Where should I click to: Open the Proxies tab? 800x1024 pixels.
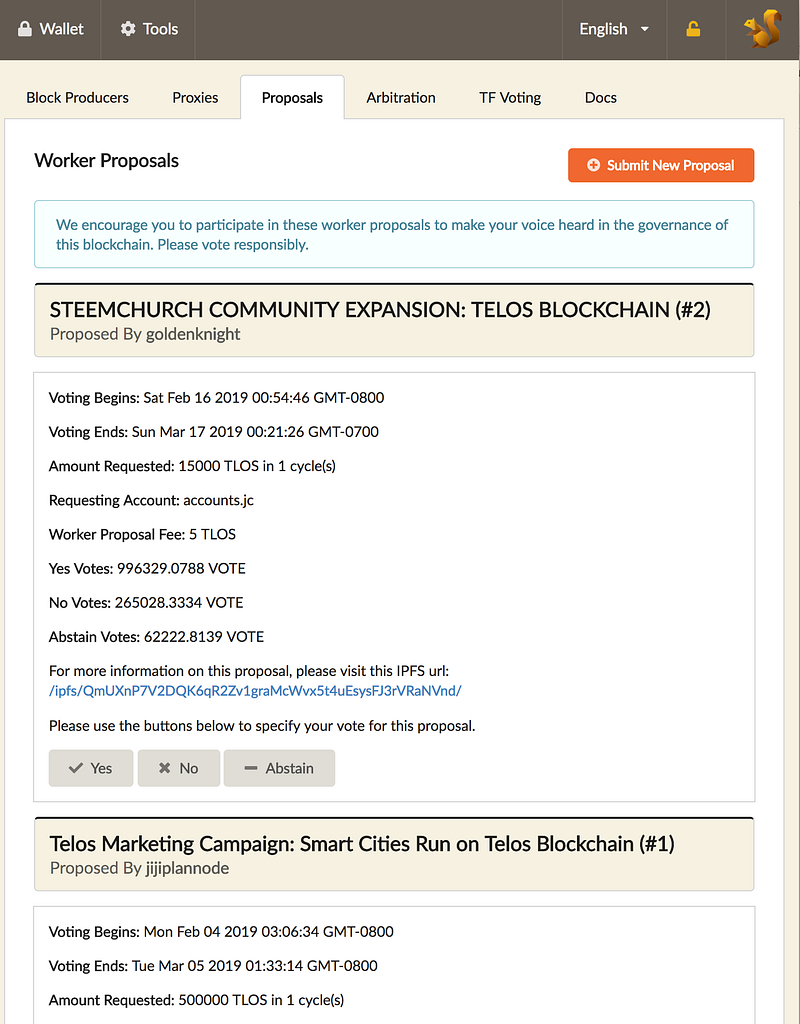pyautogui.click(x=195, y=97)
